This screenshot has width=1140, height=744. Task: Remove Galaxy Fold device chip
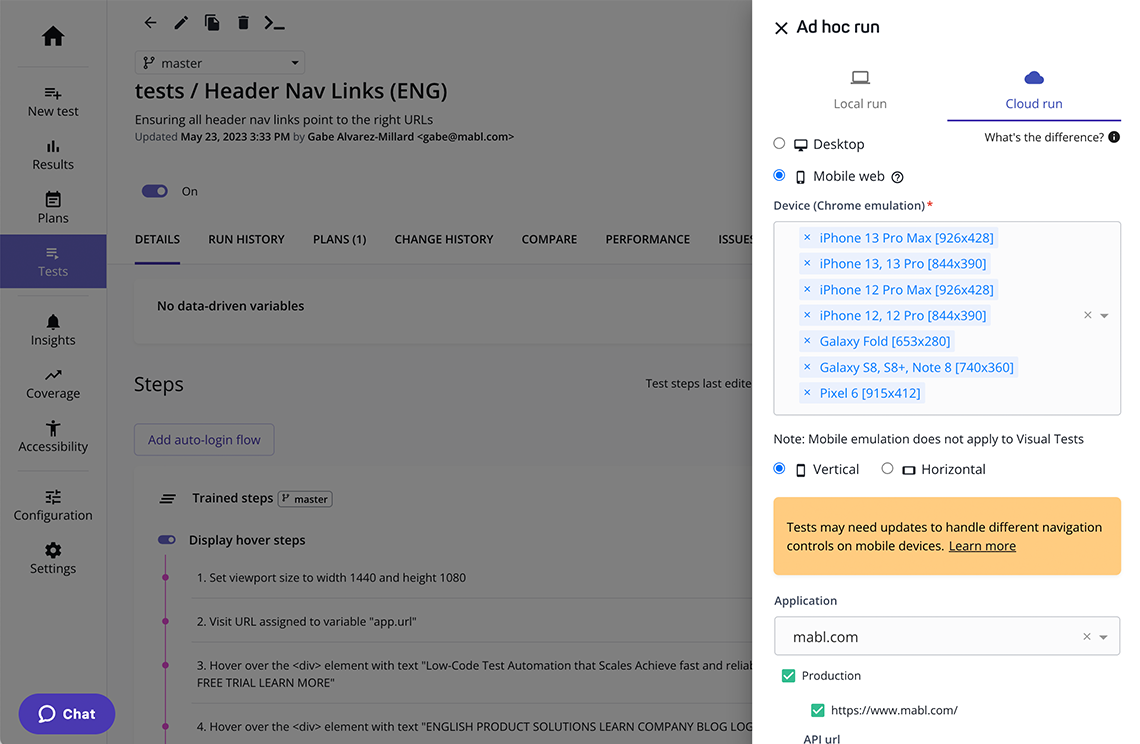807,340
